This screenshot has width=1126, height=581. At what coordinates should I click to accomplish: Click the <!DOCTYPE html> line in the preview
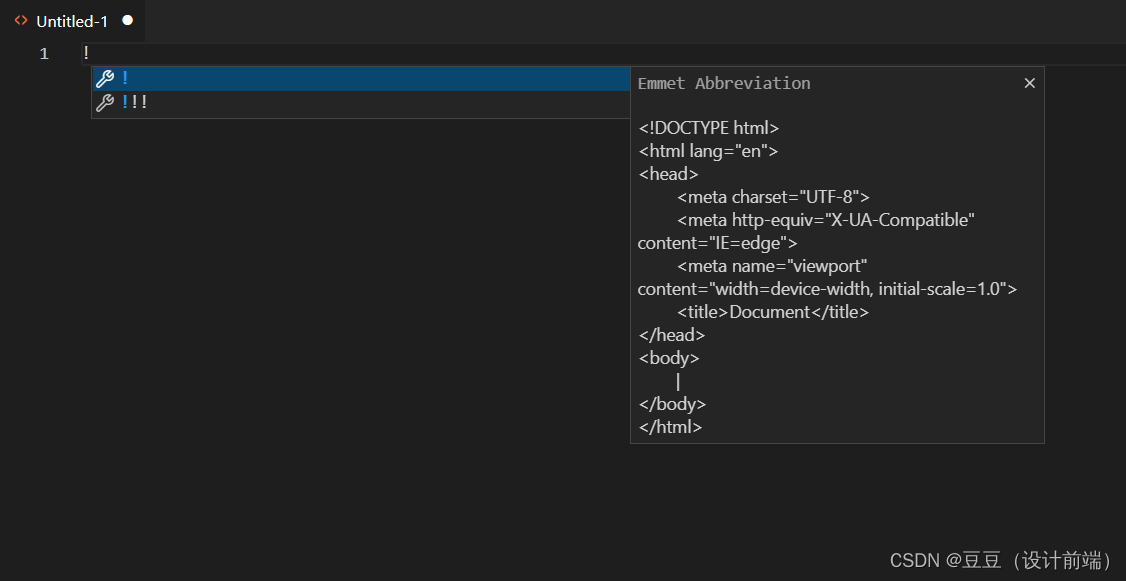[x=709, y=127]
